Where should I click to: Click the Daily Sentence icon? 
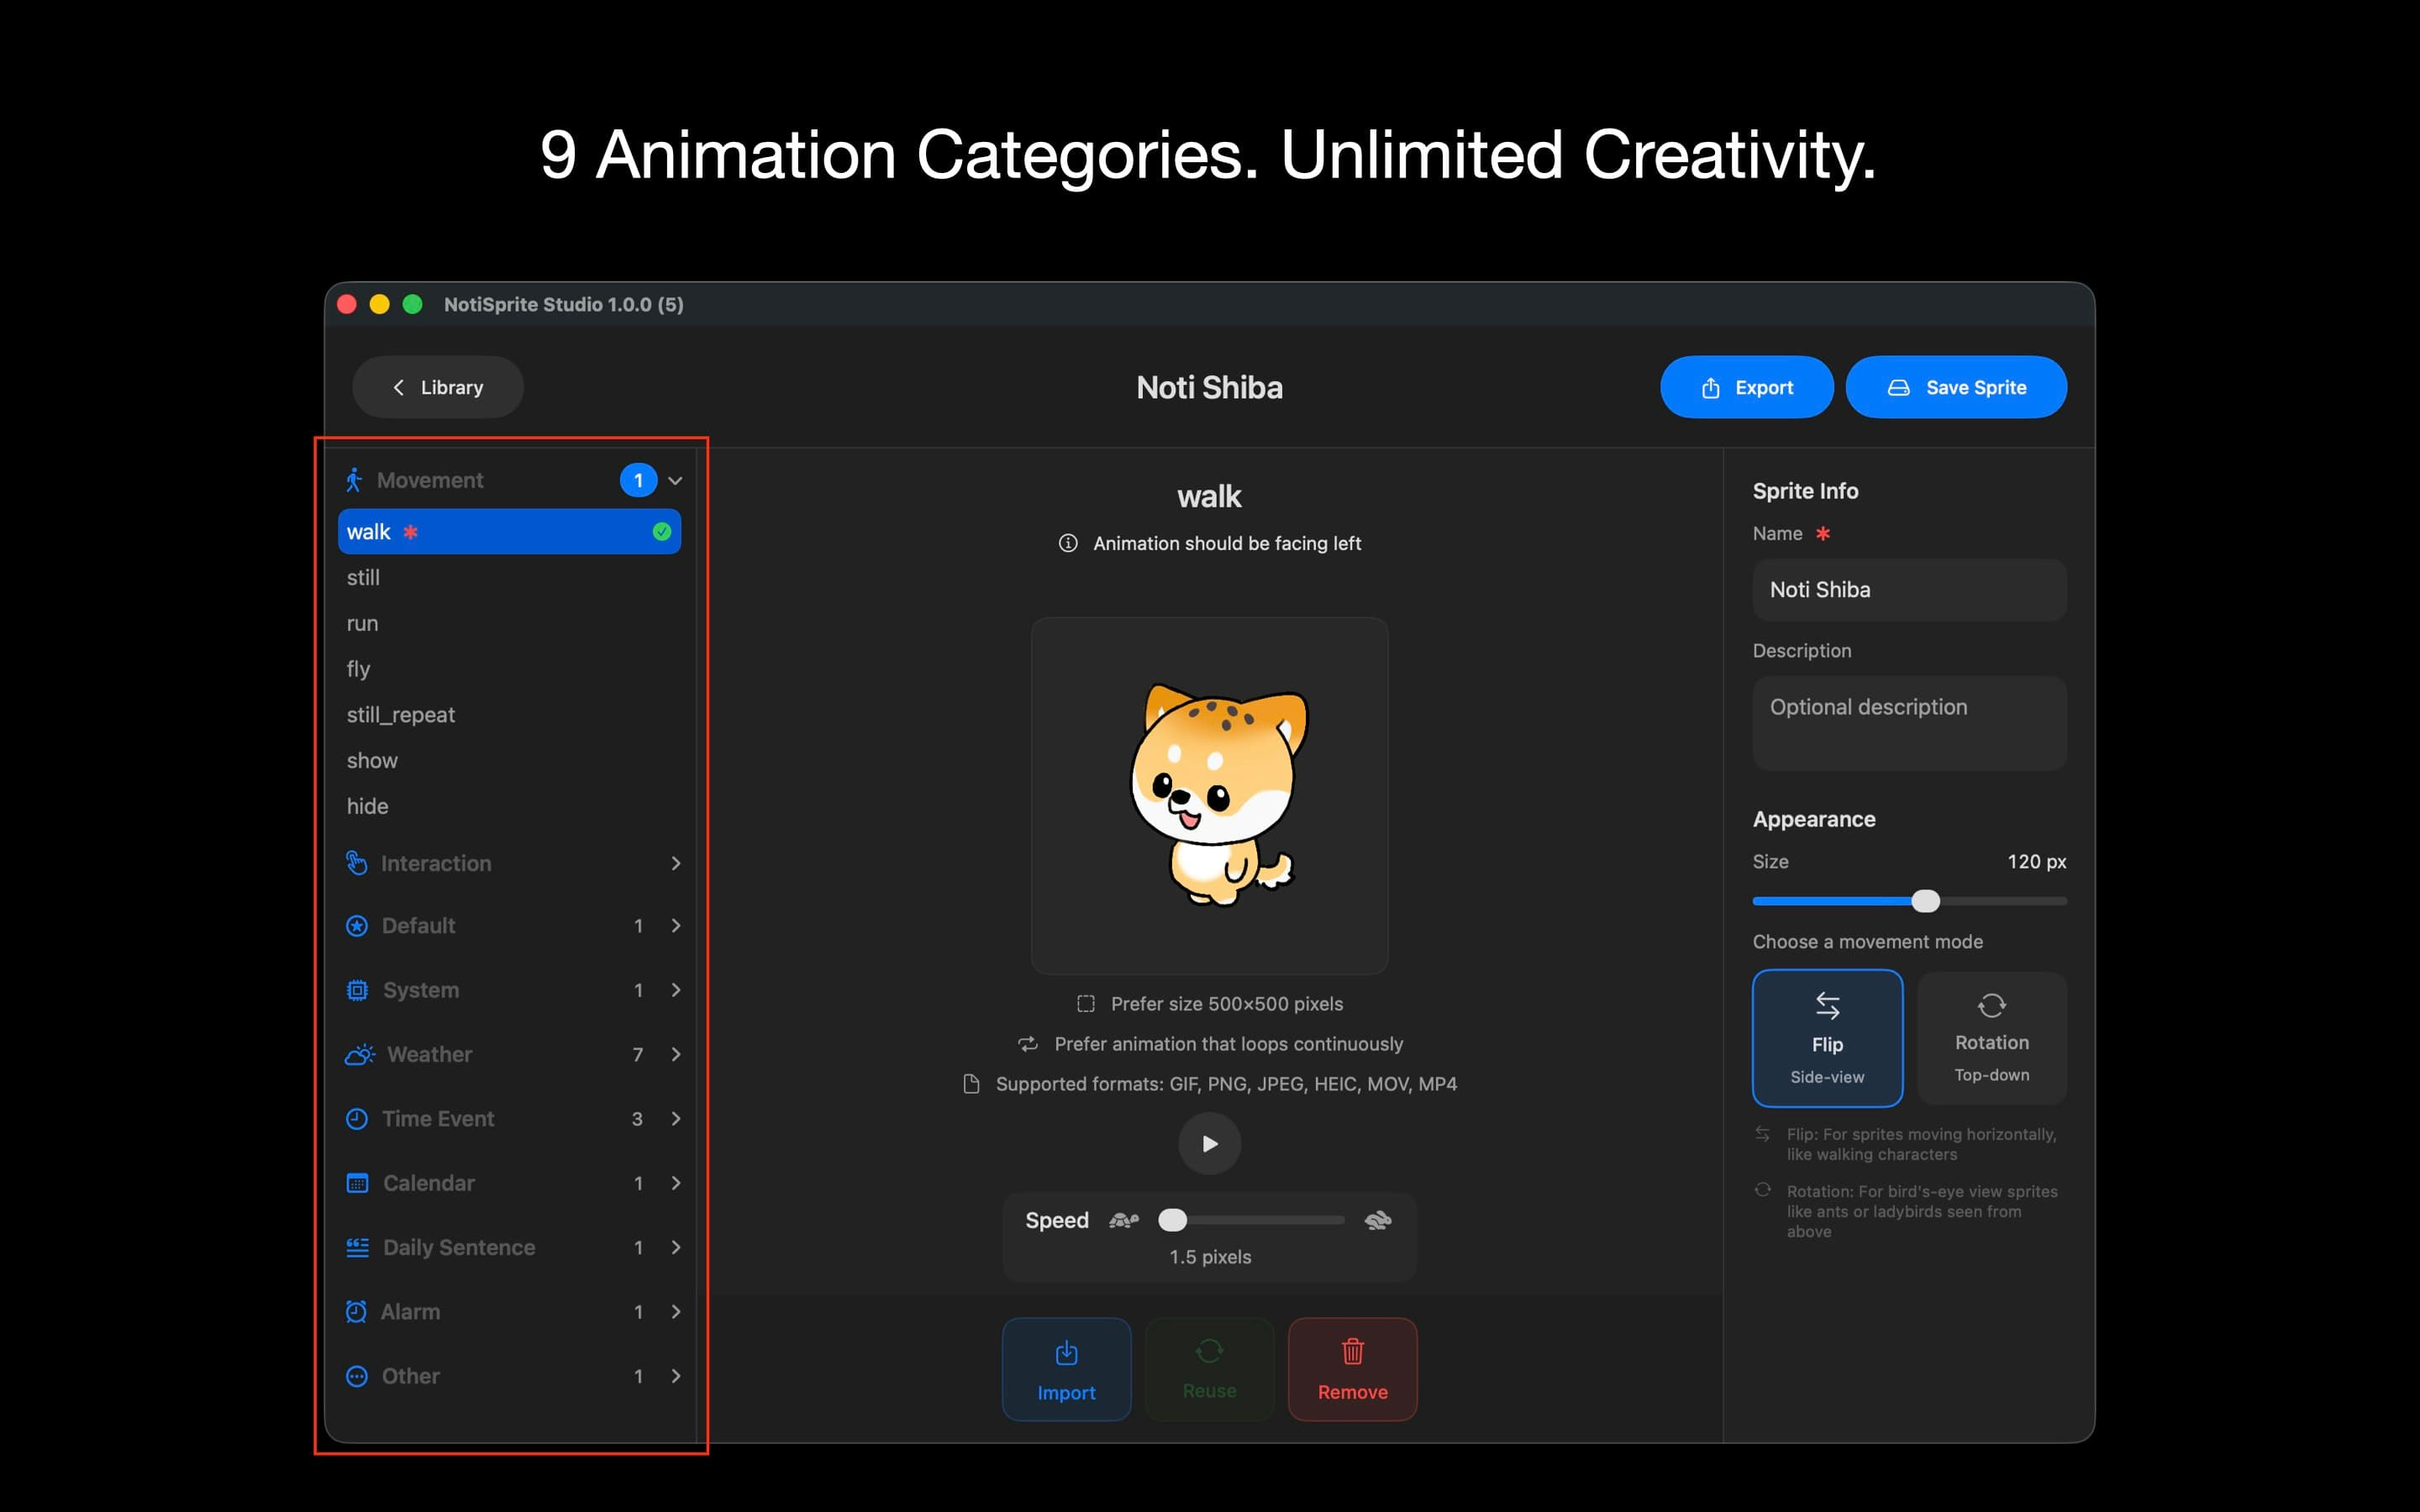358,1247
